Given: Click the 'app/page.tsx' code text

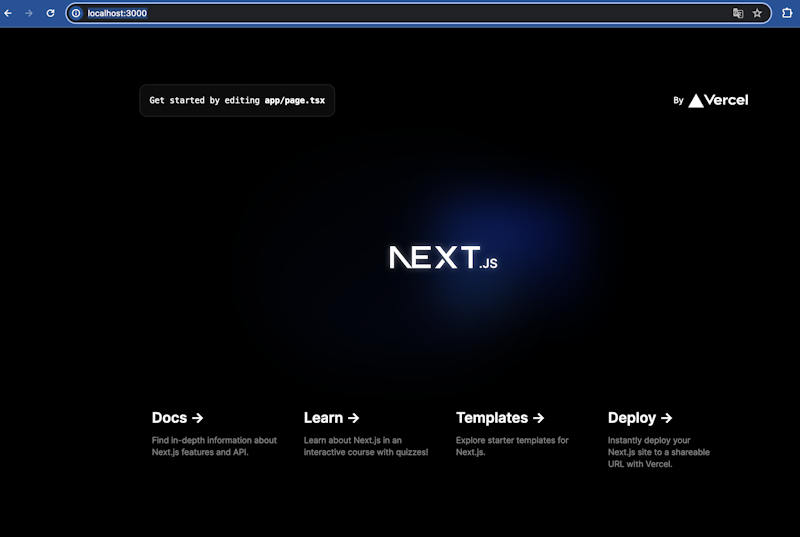Looking at the screenshot, I should point(294,100).
